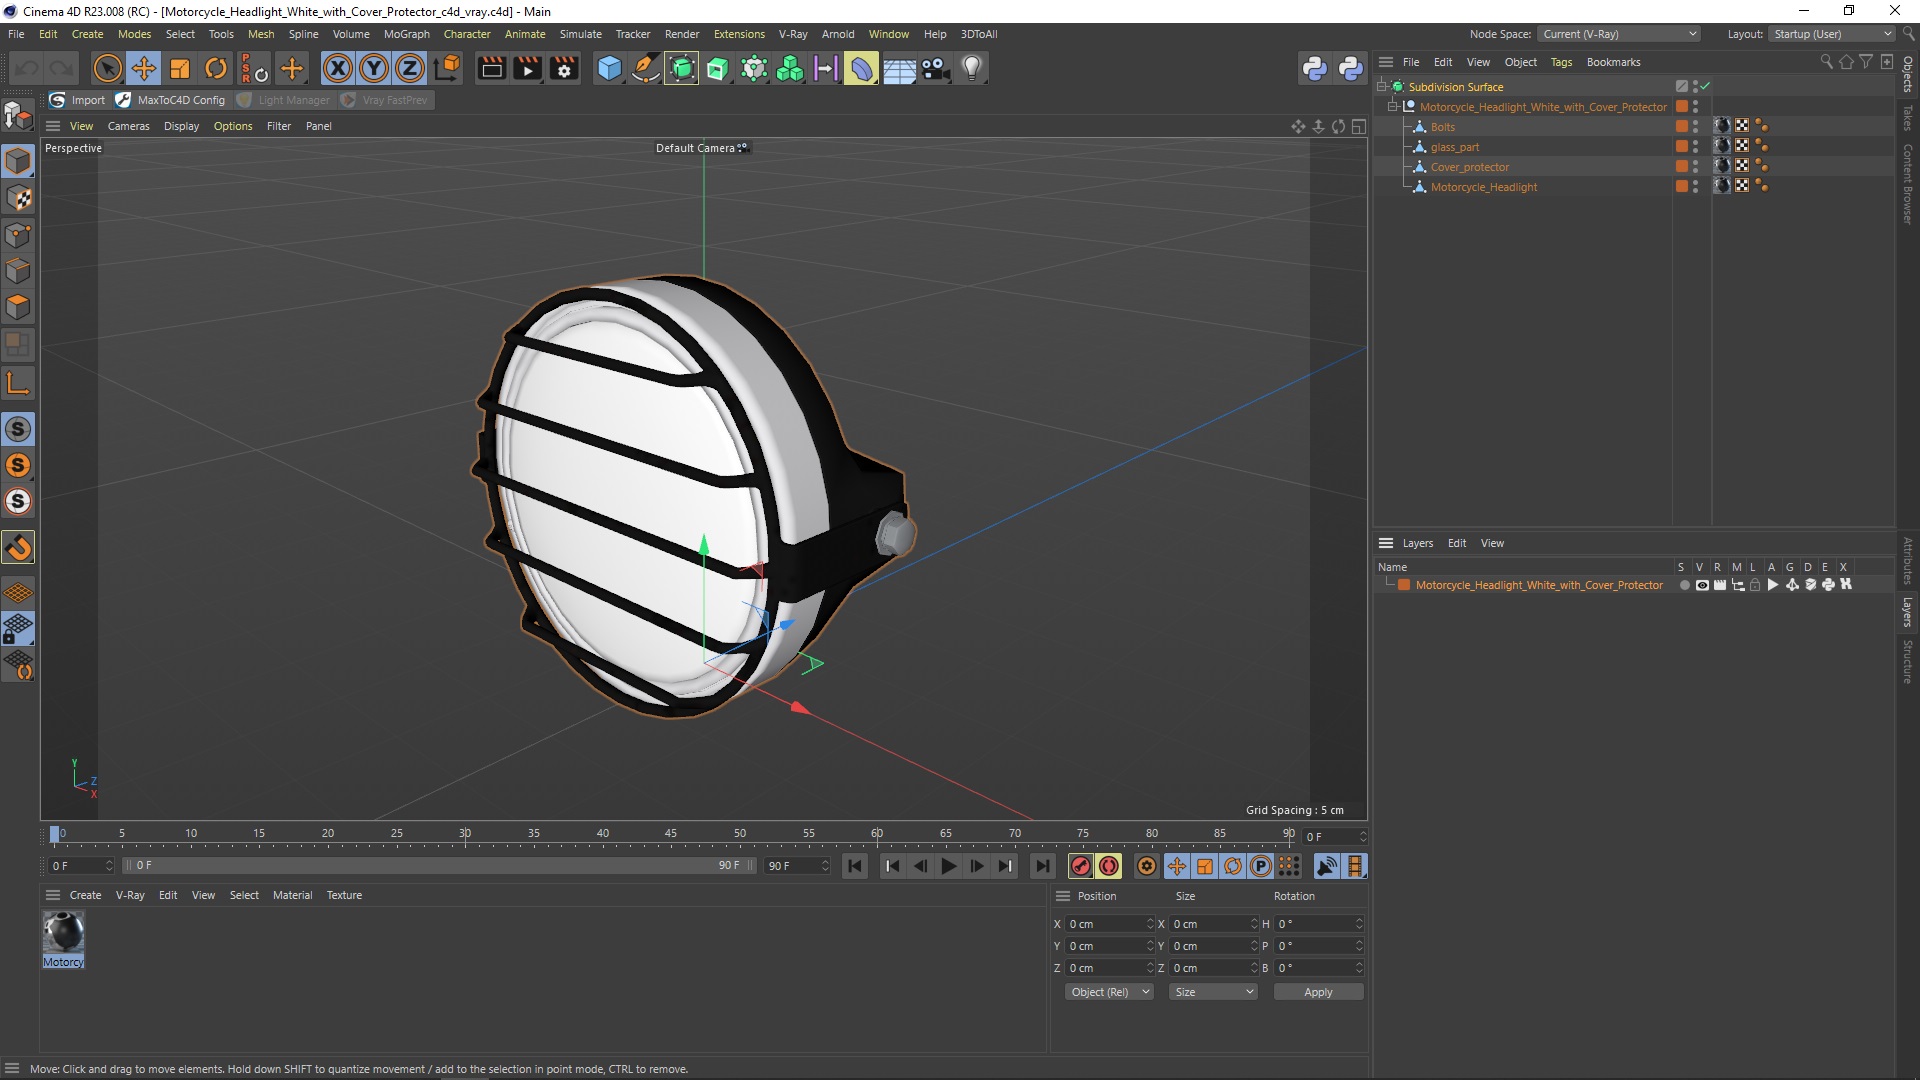Select the Motorcycle_Headlight object
This screenshot has width=1920, height=1080.
[x=1483, y=187]
